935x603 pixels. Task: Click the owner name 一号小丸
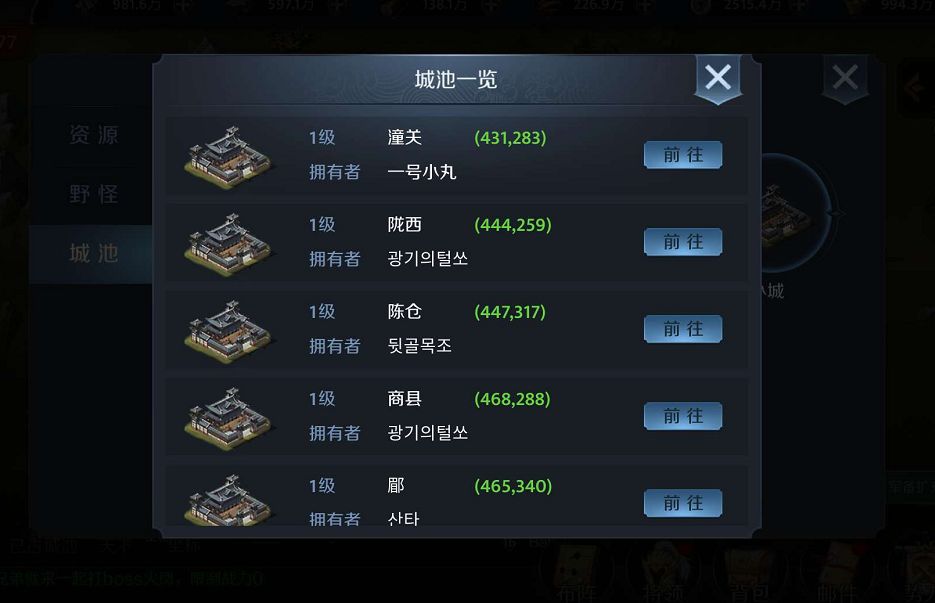pyautogui.click(x=422, y=172)
